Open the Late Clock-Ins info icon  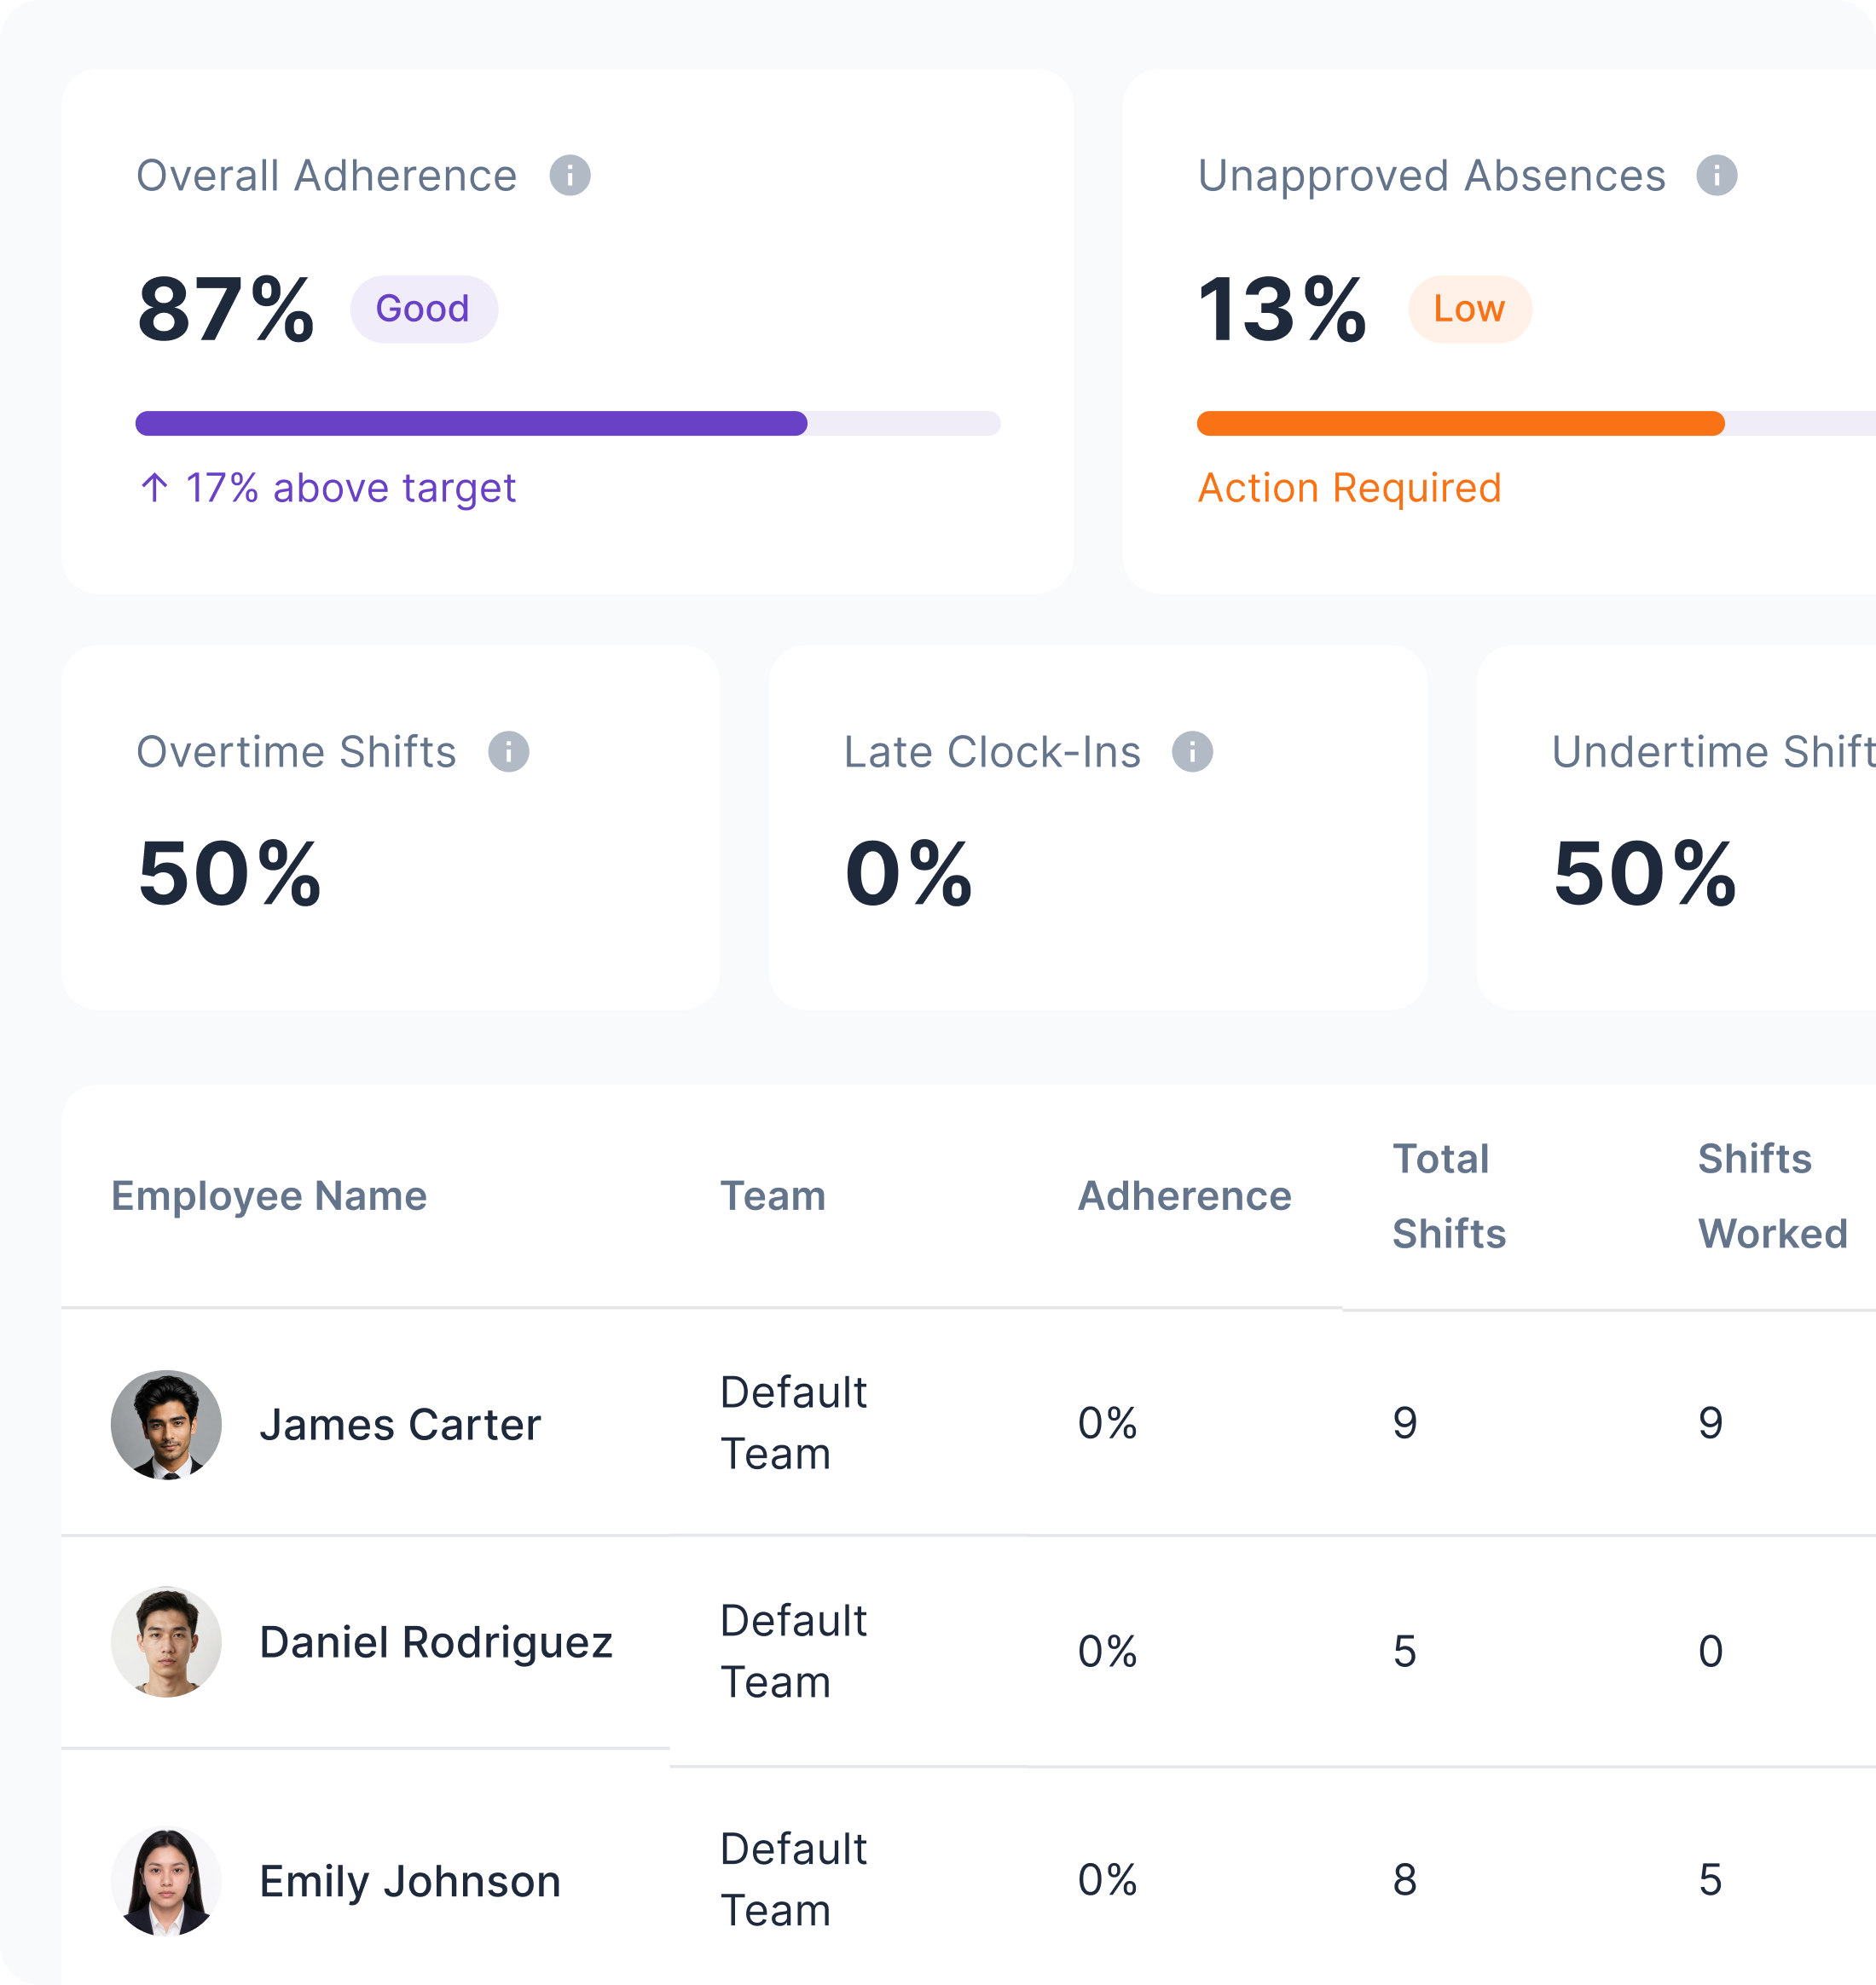coord(1193,752)
